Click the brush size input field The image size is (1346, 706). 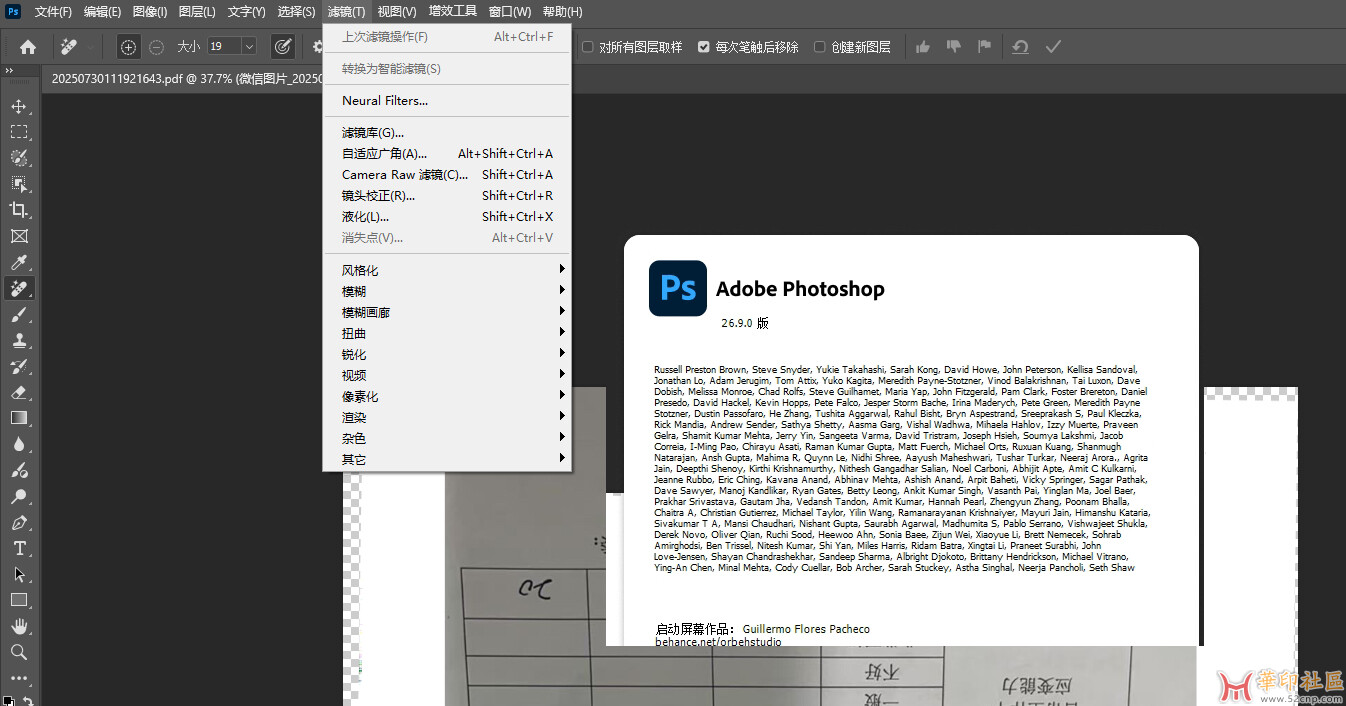pos(223,46)
